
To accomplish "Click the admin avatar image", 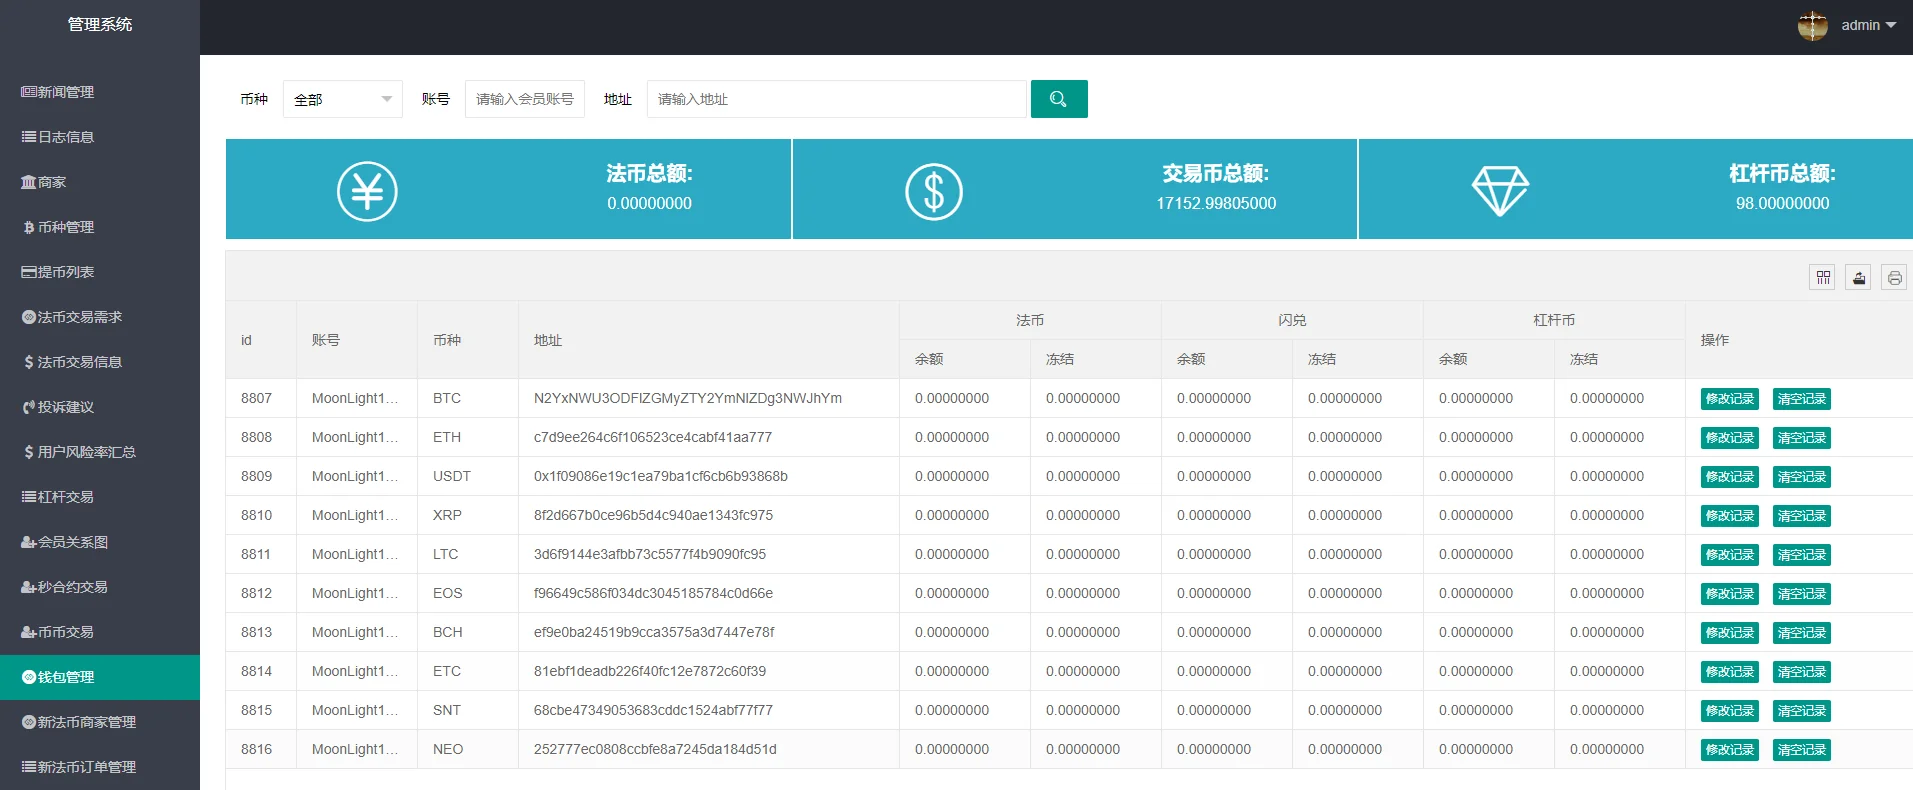I will [x=1812, y=25].
